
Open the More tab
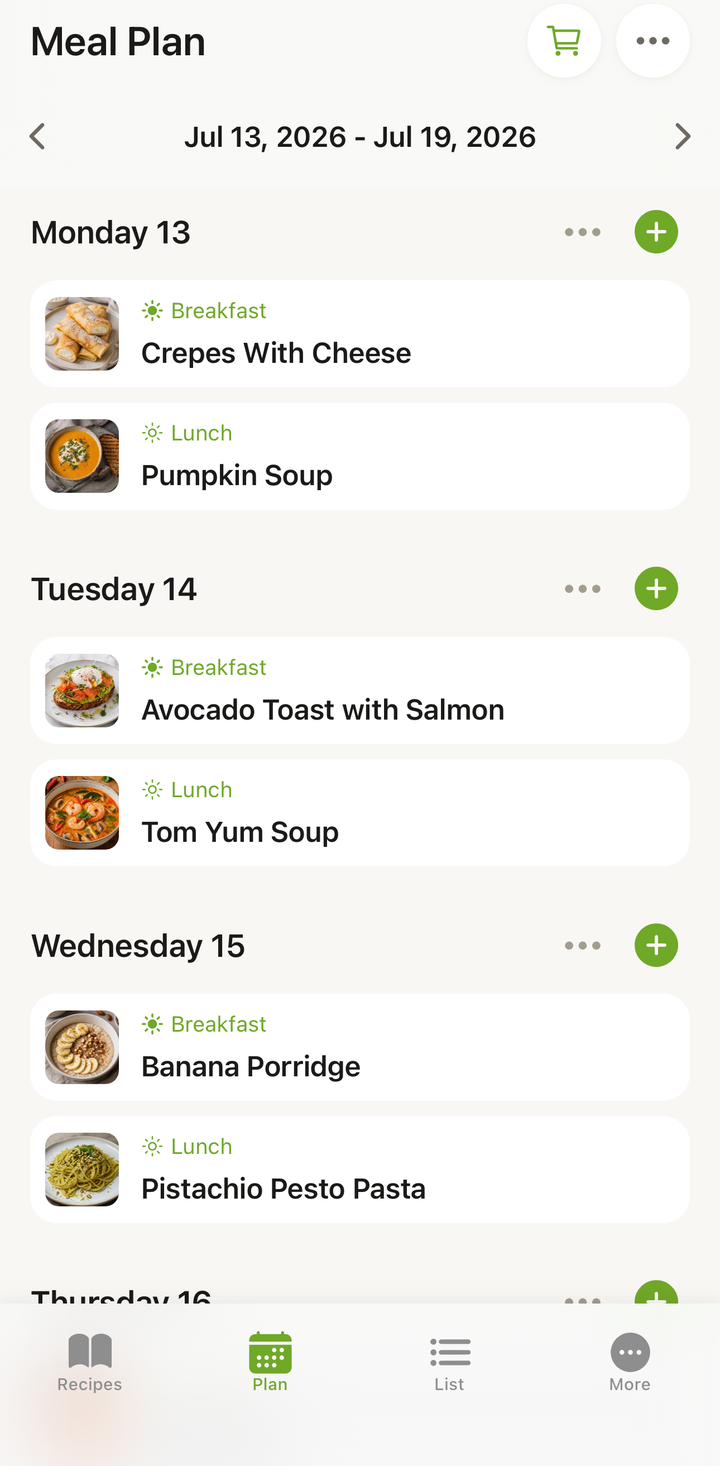[630, 1362]
